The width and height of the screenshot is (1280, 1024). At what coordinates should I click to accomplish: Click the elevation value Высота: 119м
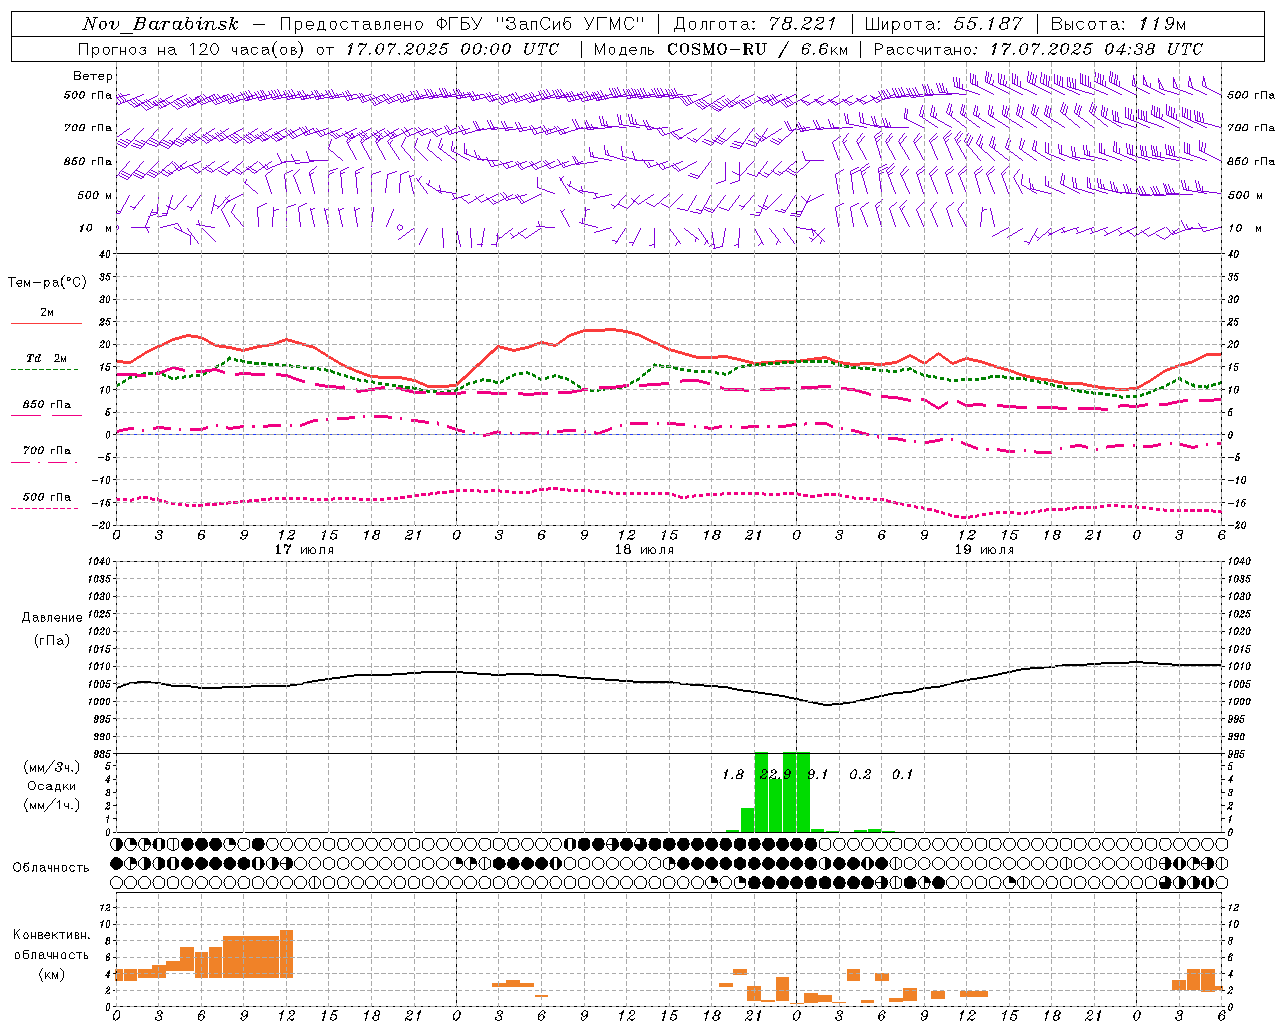pos(1118,24)
